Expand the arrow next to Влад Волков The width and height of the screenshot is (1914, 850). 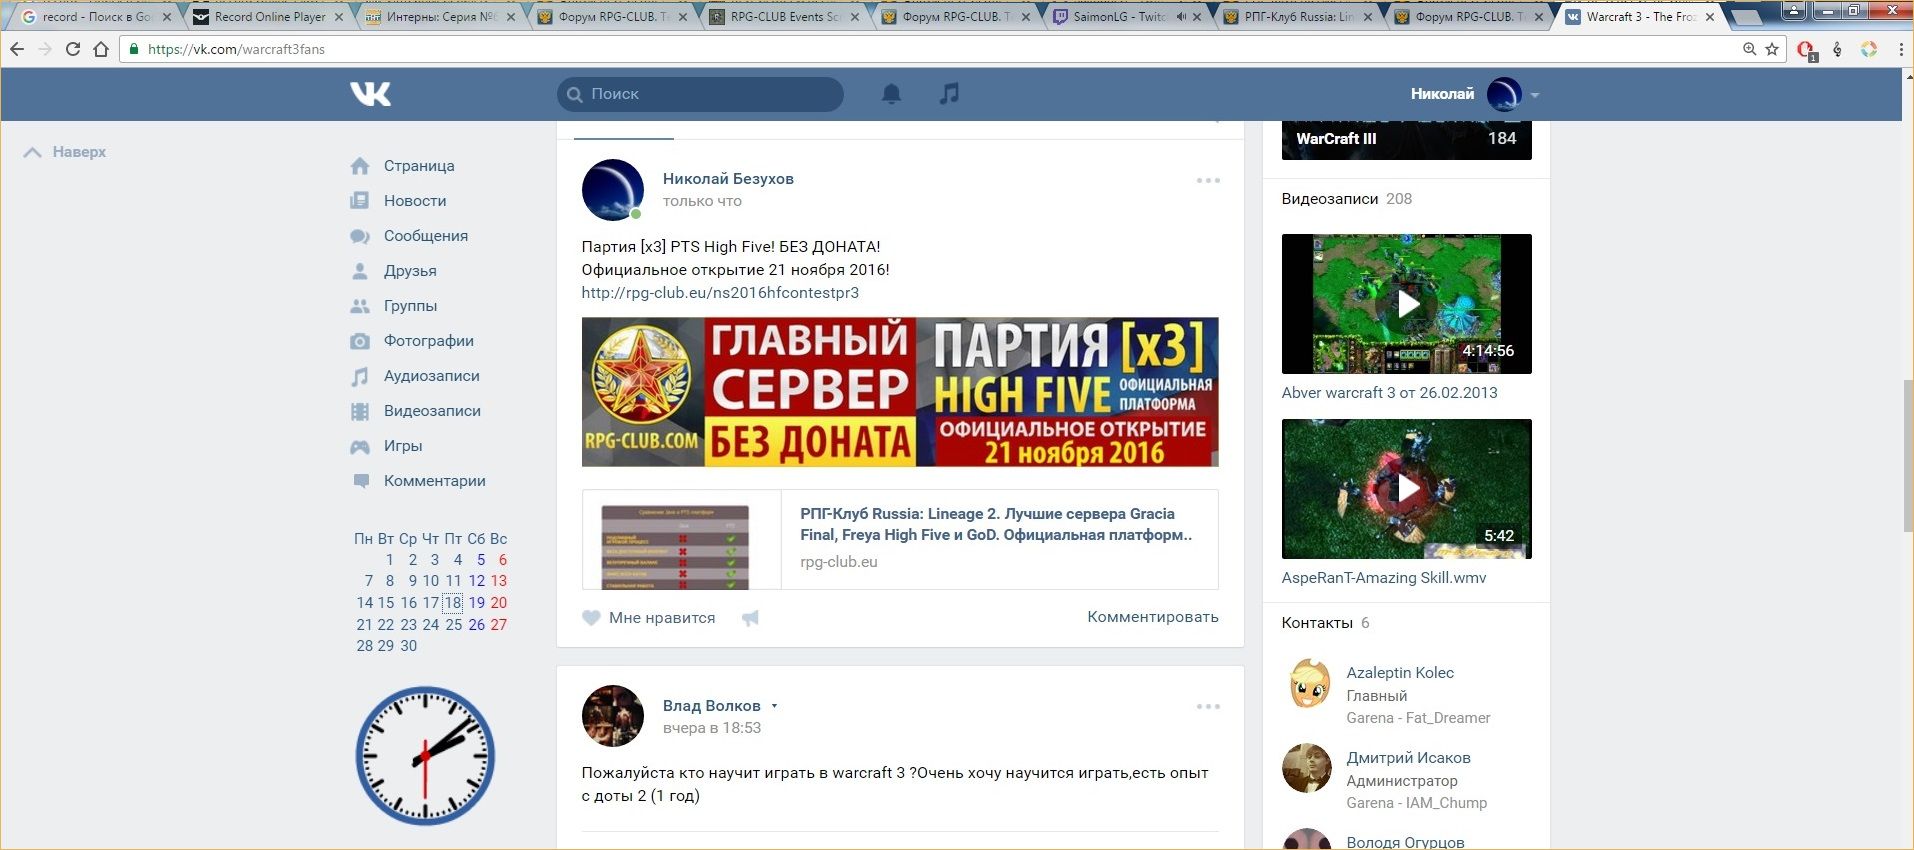tap(774, 706)
